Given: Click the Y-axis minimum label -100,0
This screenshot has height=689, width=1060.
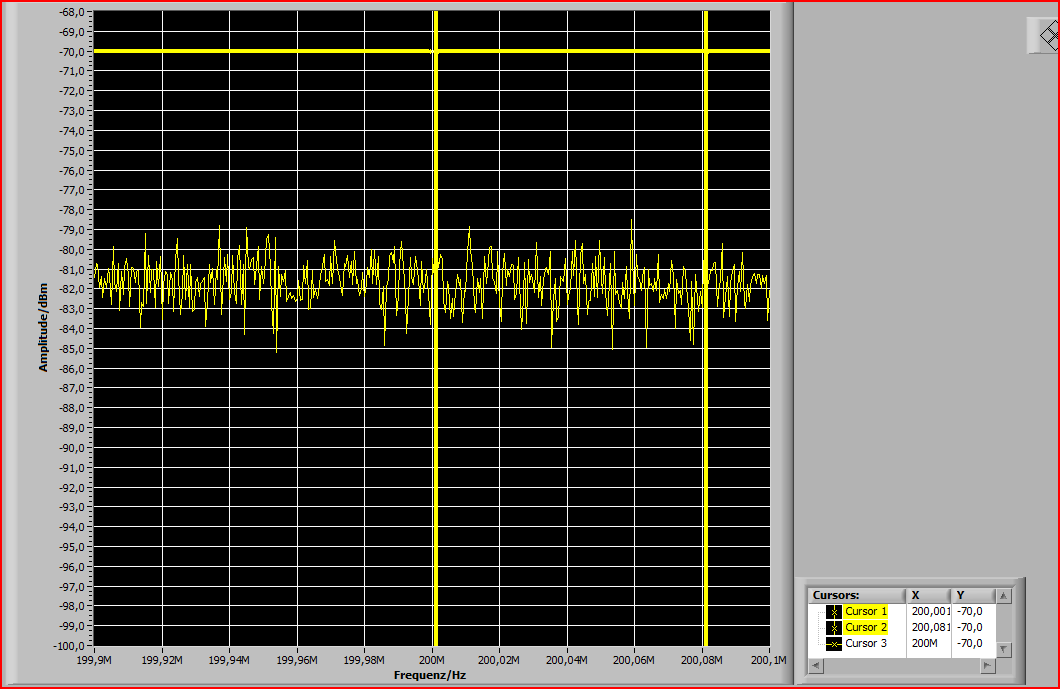Looking at the screenshot, I should coord(70,646).
